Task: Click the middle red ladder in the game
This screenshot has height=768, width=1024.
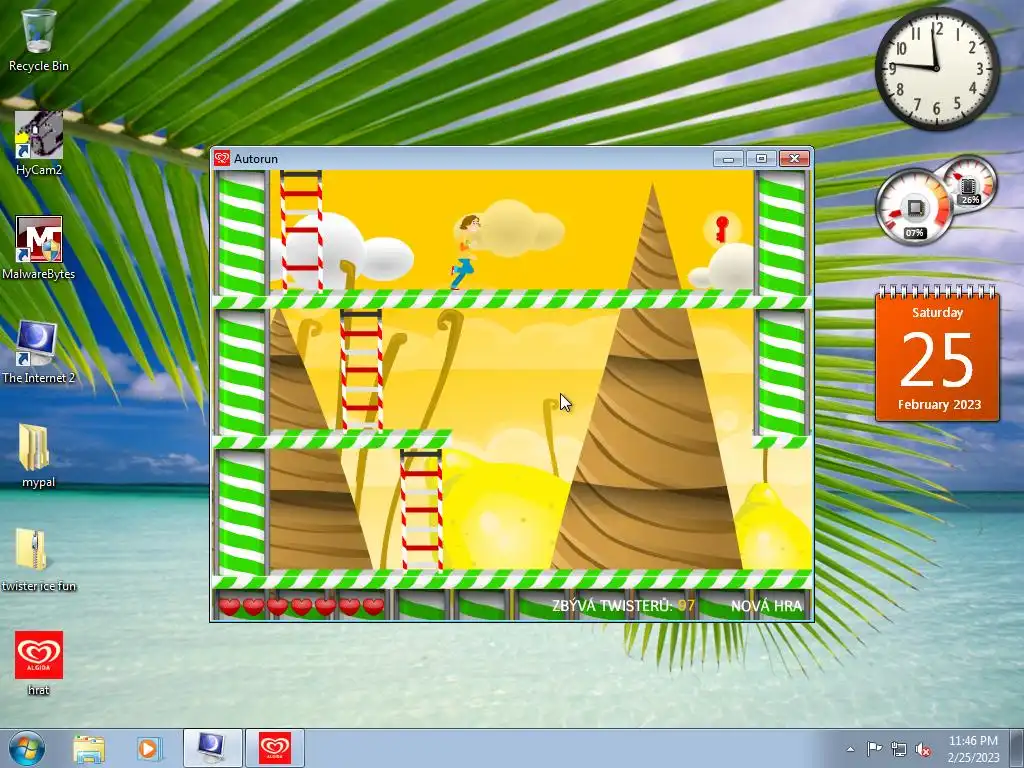Action: (361, 370)
